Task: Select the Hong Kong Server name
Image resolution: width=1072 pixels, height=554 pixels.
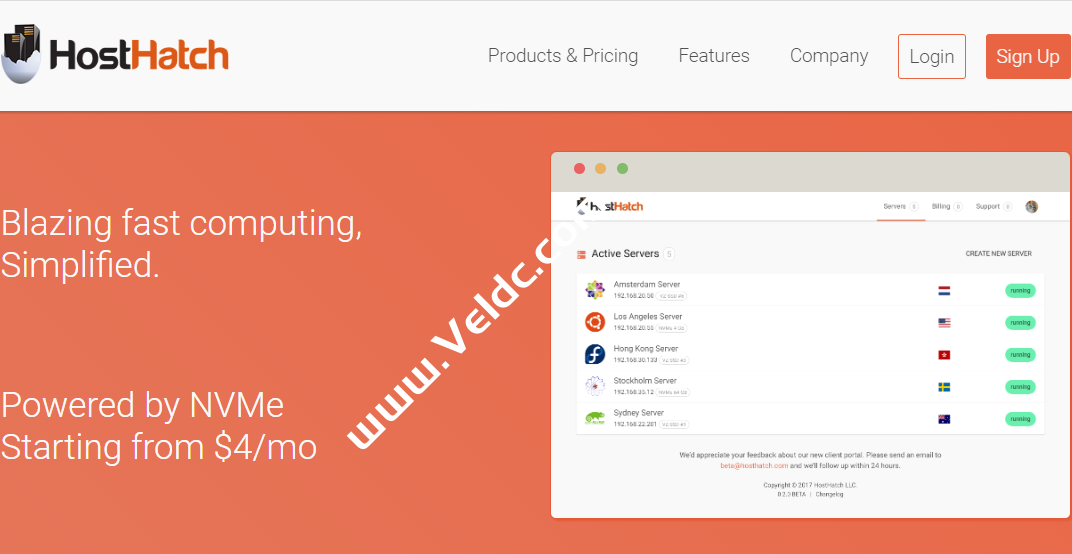Action: (x=645, y=349)
